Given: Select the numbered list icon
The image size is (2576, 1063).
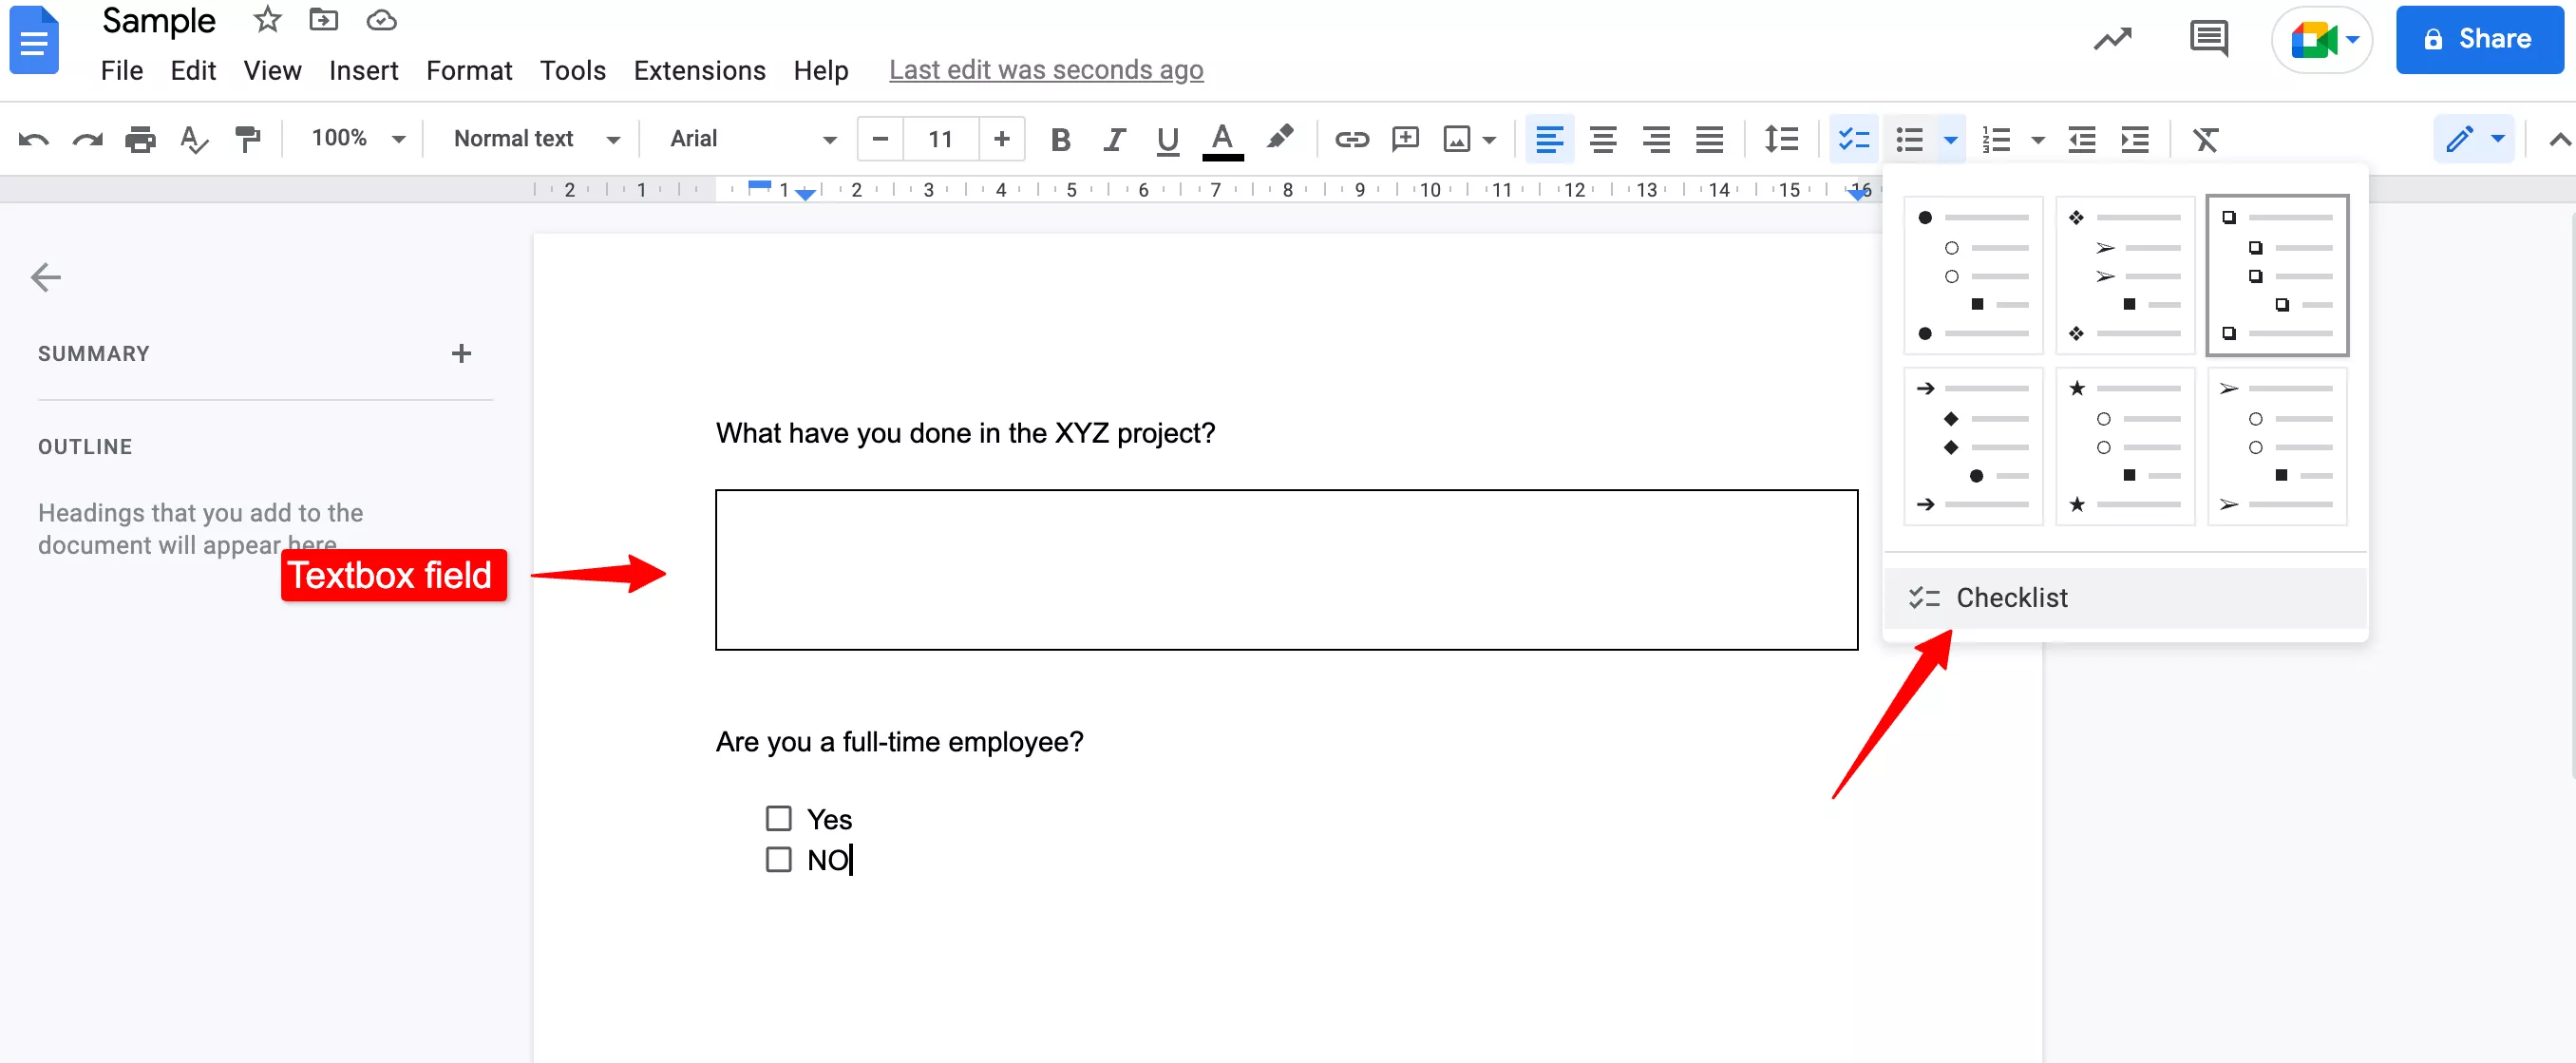Looking at the screenshot, I should (1998, 138).
